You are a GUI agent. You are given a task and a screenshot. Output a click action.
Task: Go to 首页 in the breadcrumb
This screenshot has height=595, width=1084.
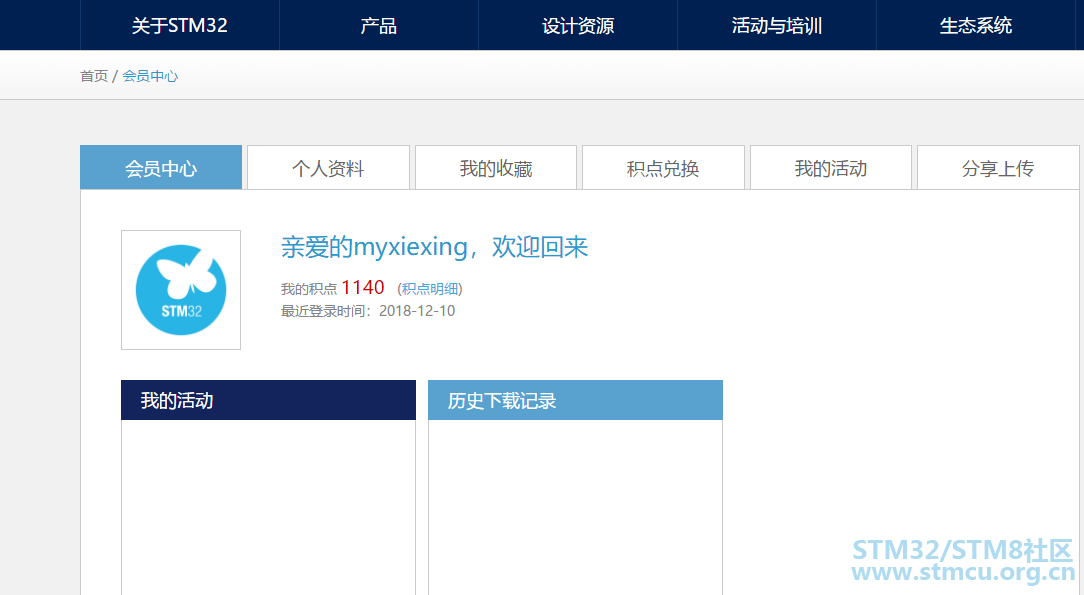94,76
